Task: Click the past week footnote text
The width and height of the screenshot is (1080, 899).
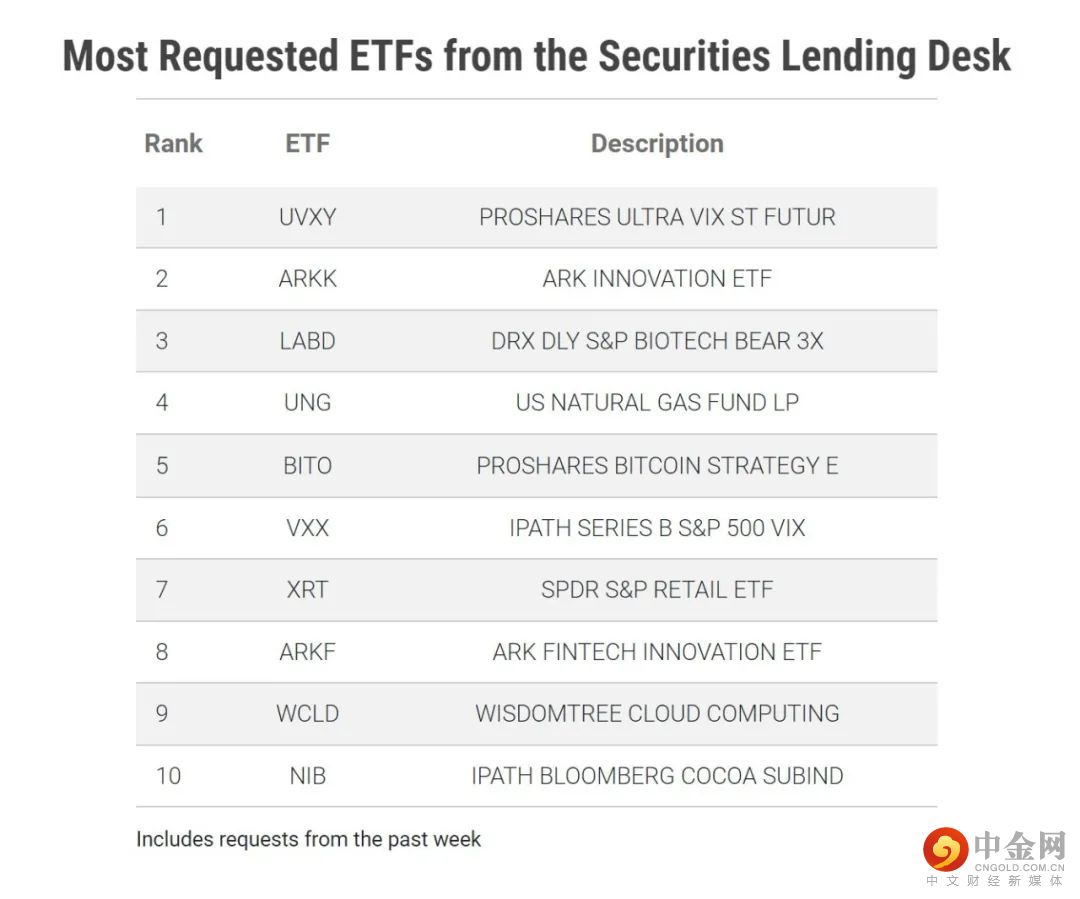Action: pos(308,839)
